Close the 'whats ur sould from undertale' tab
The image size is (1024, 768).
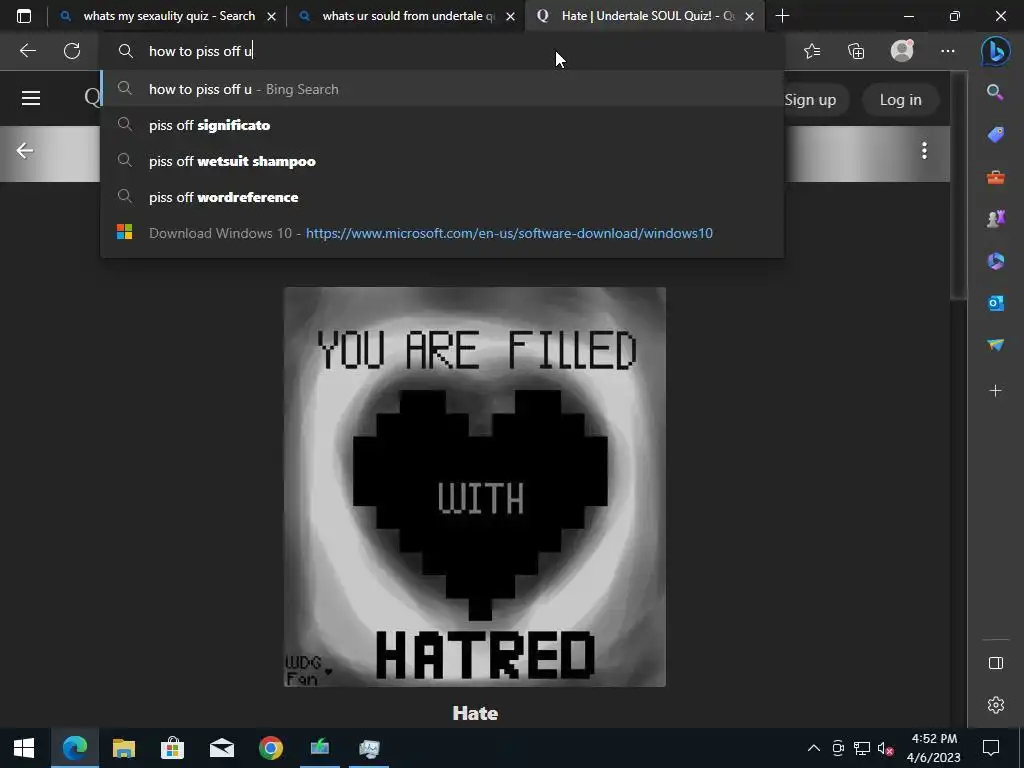point(511,16)
